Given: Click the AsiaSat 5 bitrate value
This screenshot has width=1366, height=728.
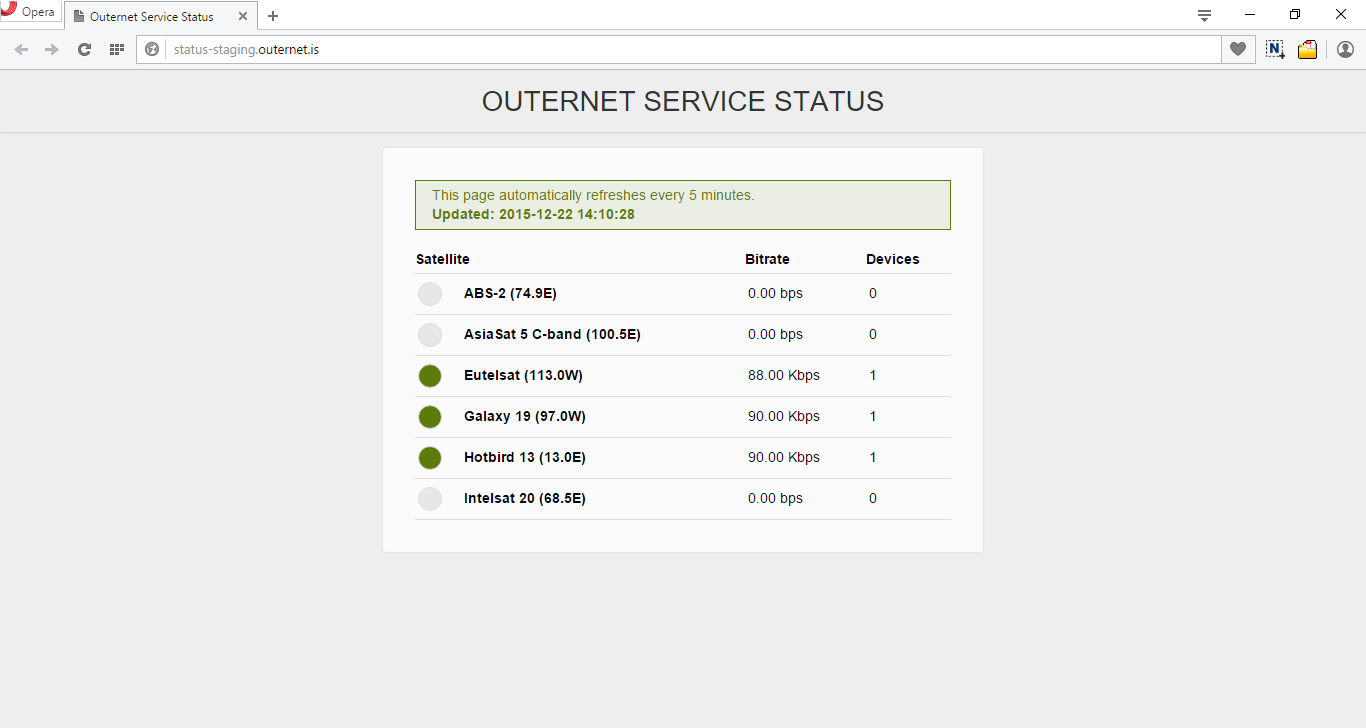Looking at the screenshot, I should 775,334.
